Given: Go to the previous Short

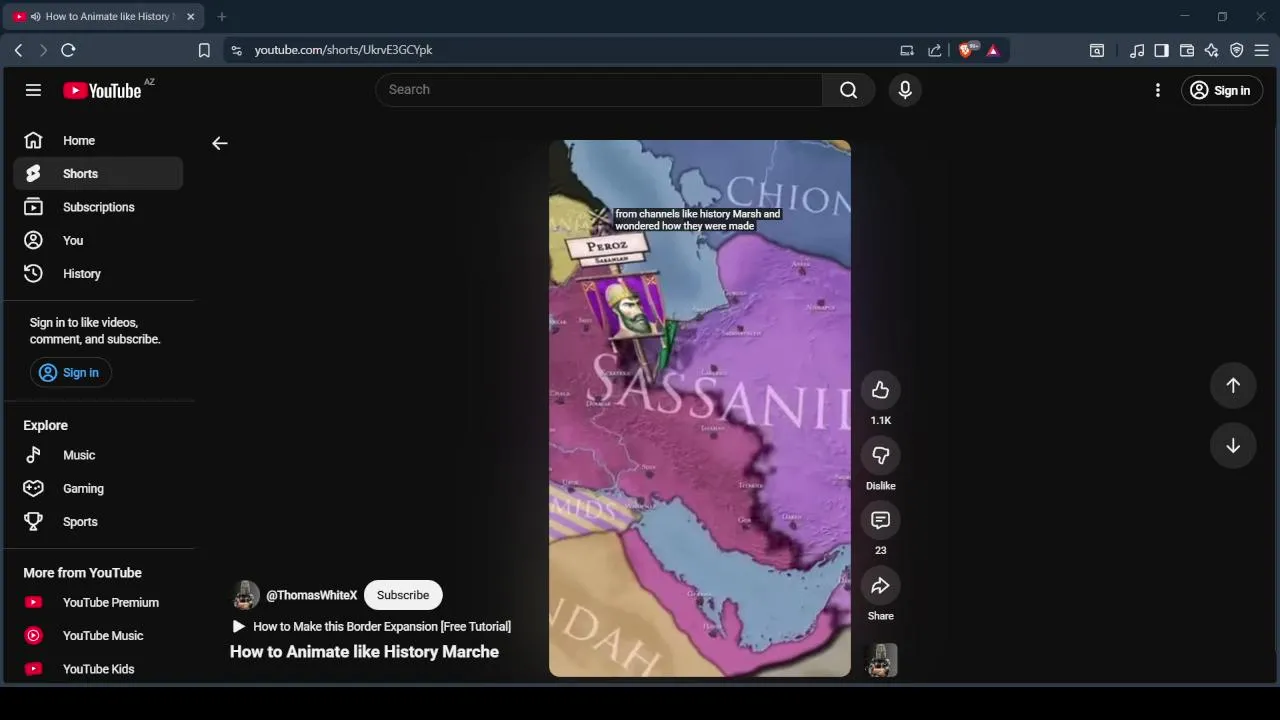Looking at the screenshot, I should tap(1233, 386).
